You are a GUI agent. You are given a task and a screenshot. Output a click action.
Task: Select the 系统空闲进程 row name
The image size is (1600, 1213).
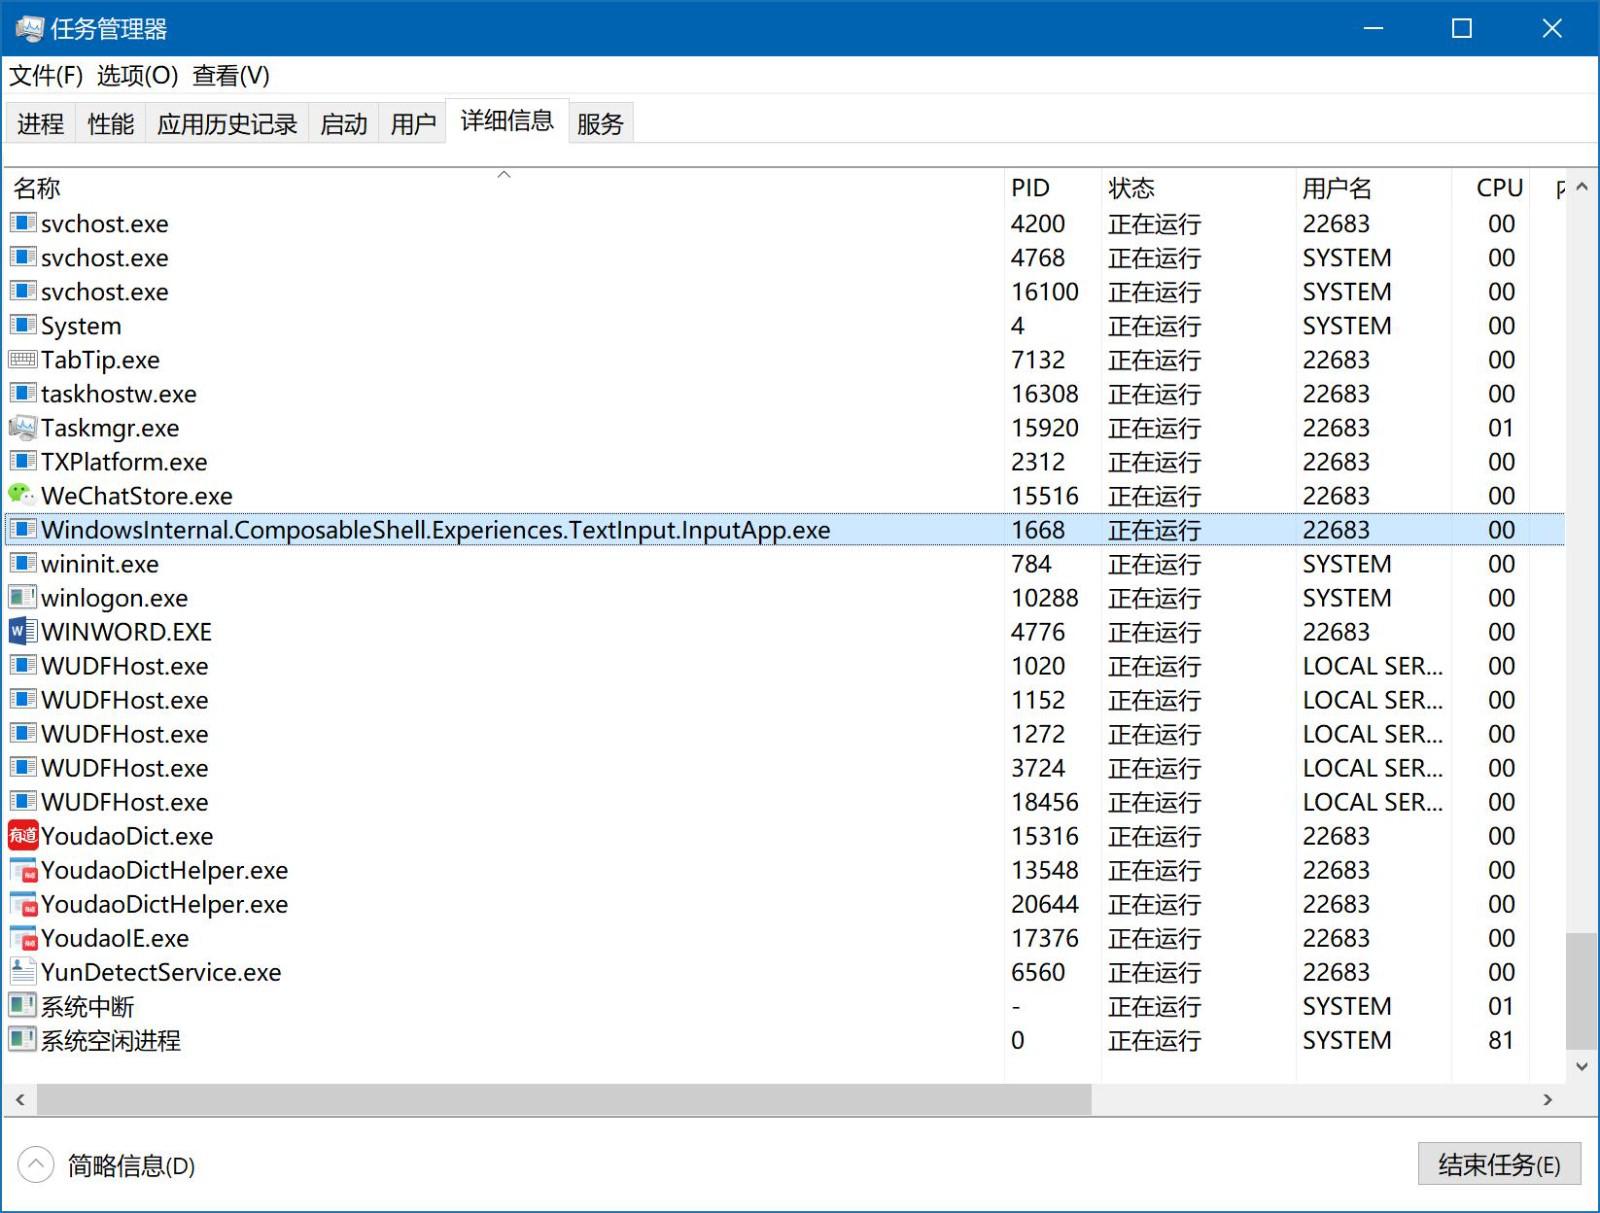pos(111,1040)
